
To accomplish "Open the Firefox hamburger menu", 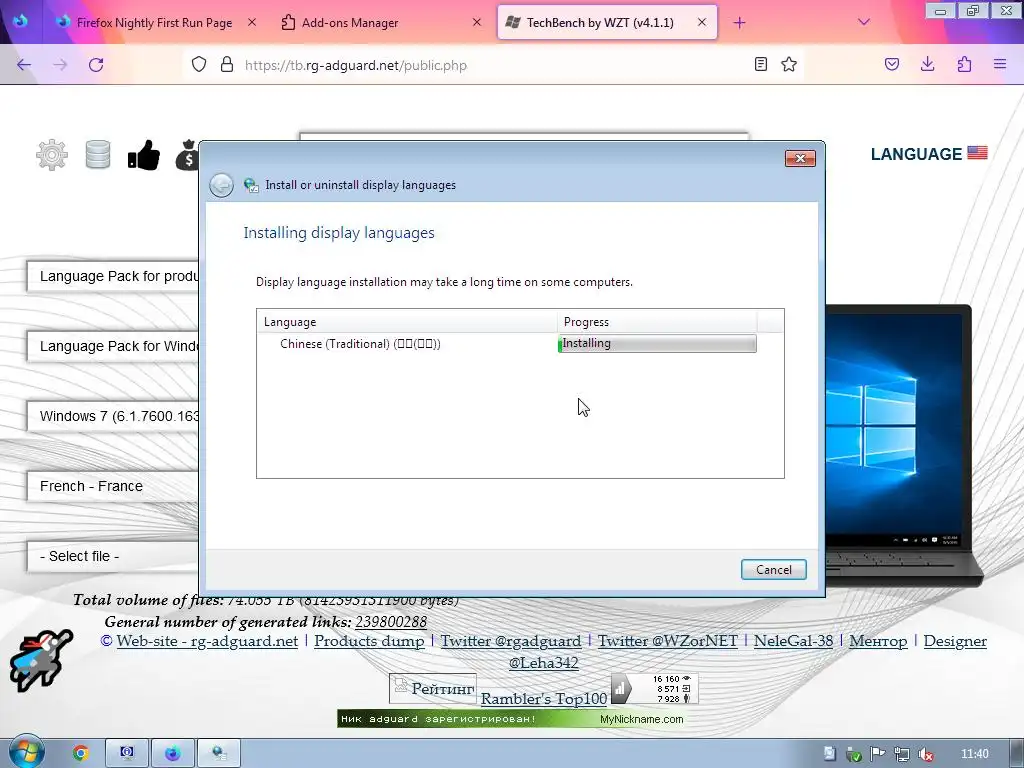I will tap(1000, 64).
